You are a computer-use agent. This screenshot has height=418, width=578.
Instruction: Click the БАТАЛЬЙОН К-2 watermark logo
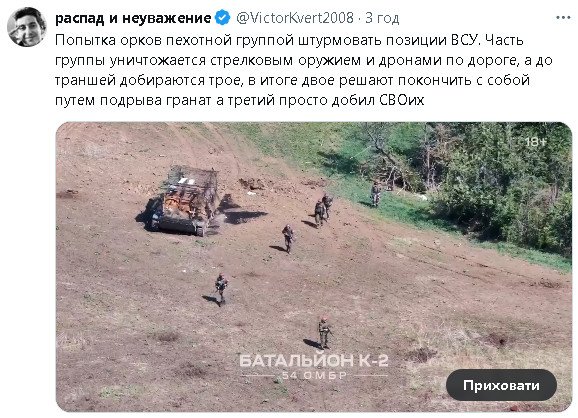314,360
